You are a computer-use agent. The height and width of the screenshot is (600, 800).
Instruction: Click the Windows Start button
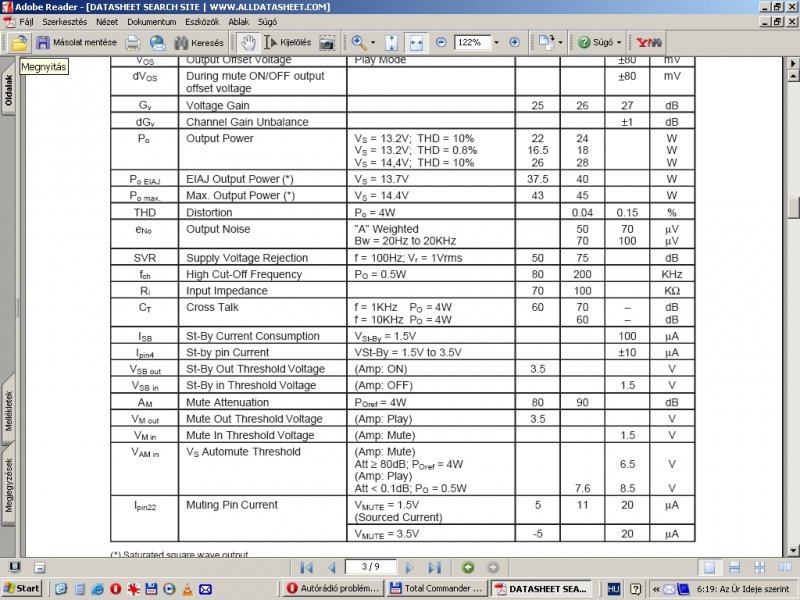(21, 588)
